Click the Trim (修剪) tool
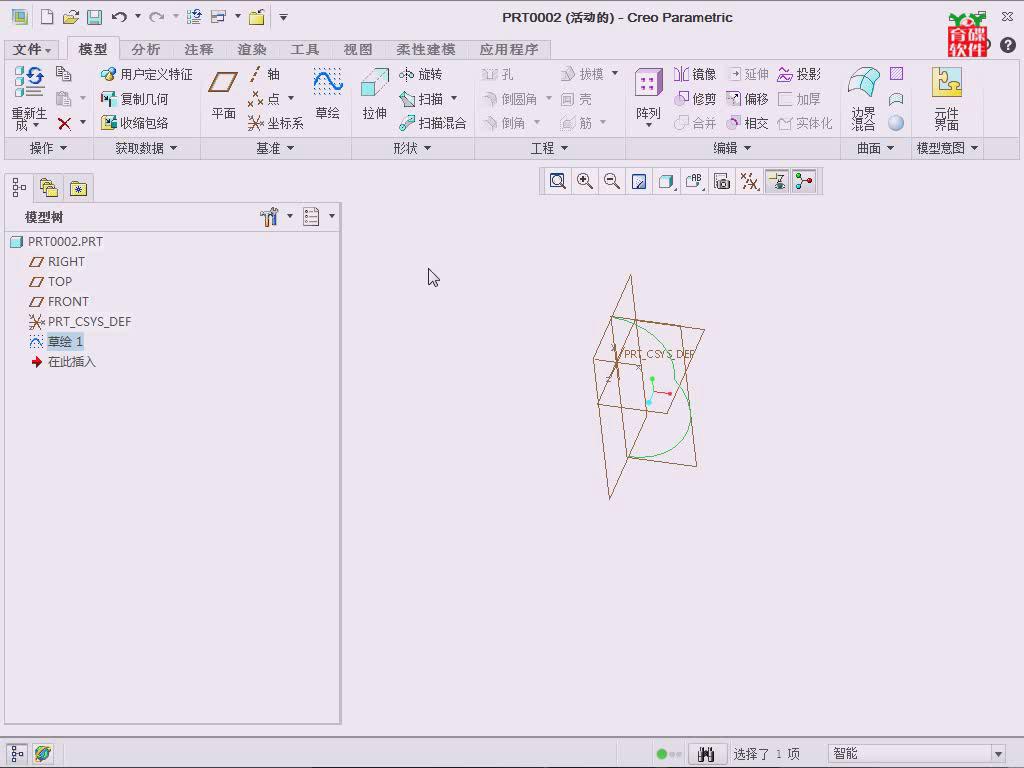Viewport: 1024px width, 768px height. [695, 99]
